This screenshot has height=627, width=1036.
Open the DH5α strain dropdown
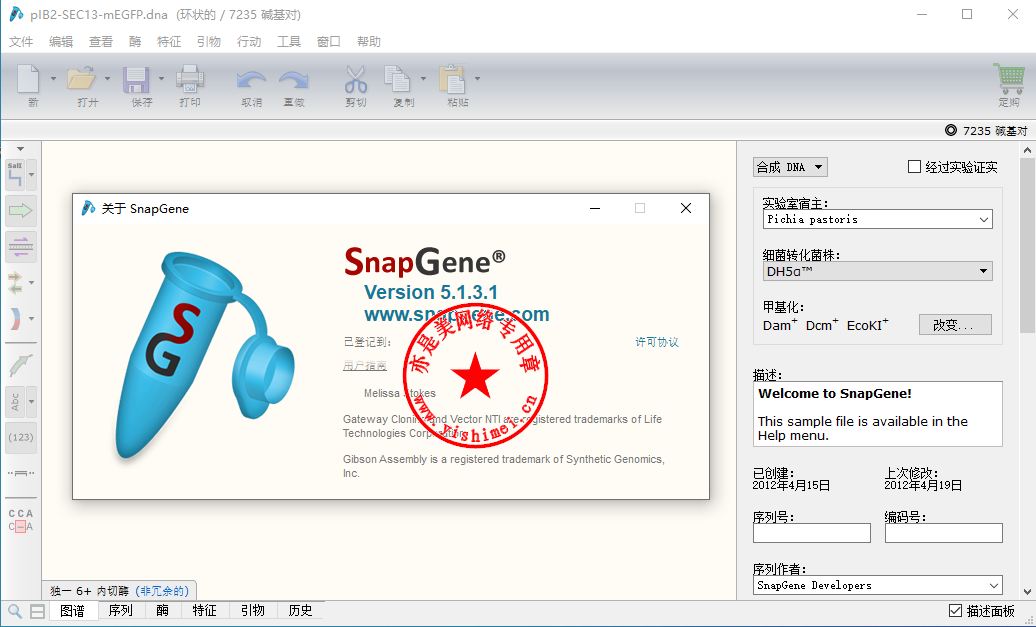click(x=877, y=271)
